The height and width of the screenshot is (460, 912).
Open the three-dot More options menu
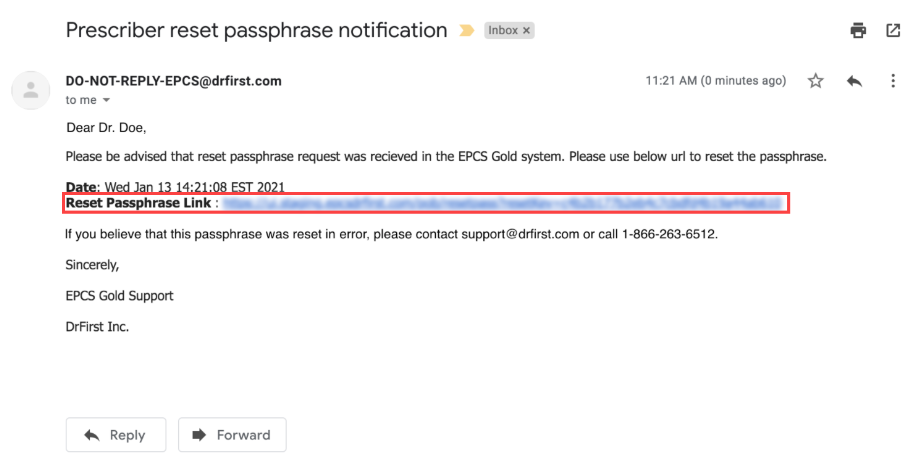click(x=893, y=81)
